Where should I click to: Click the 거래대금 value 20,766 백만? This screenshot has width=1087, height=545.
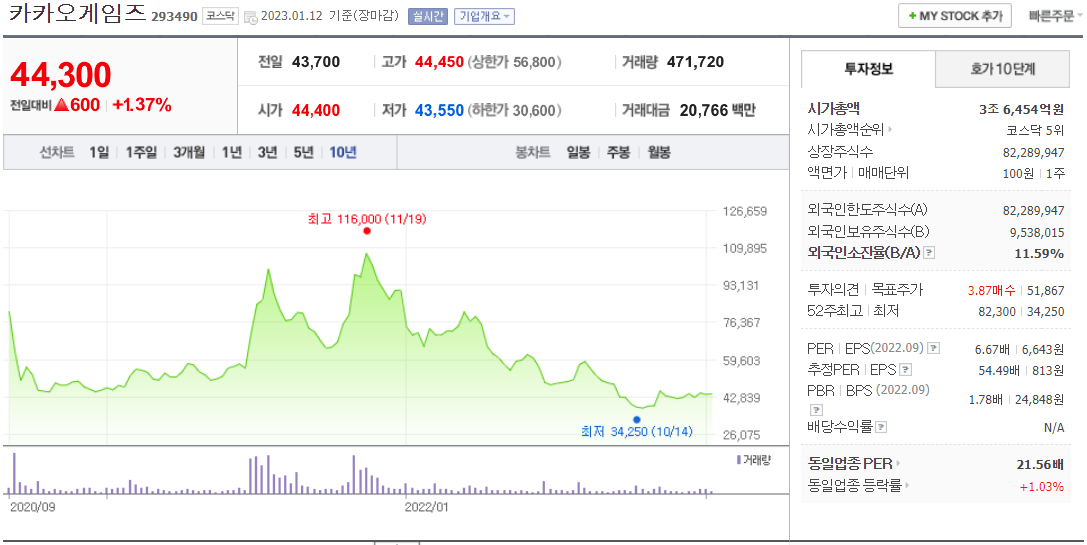point(718,110)
